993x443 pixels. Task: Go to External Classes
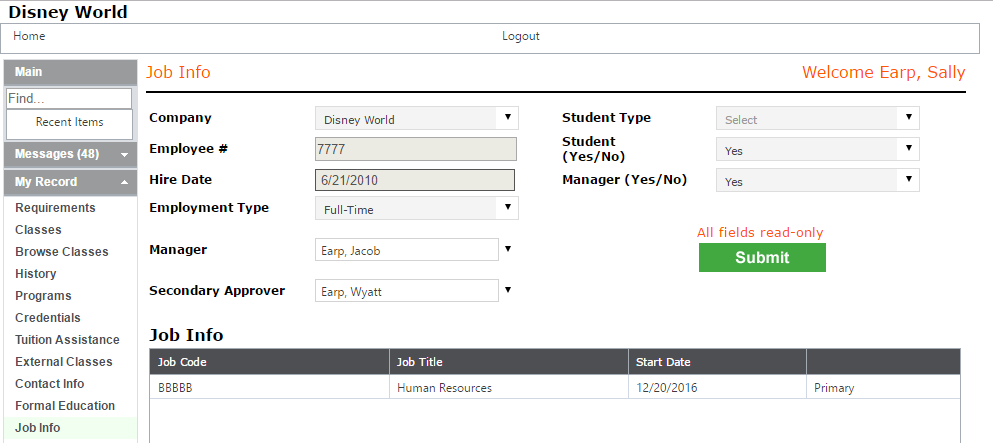[63, 362]
